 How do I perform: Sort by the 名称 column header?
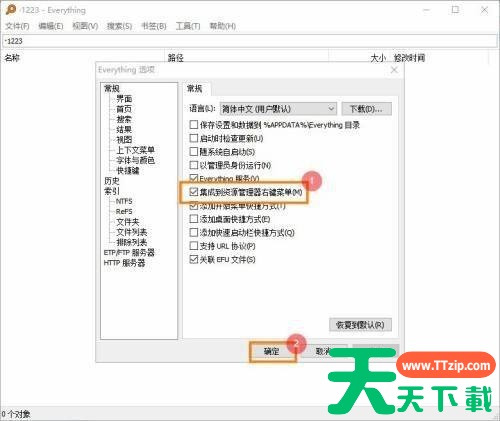click(x=12, y=58)
